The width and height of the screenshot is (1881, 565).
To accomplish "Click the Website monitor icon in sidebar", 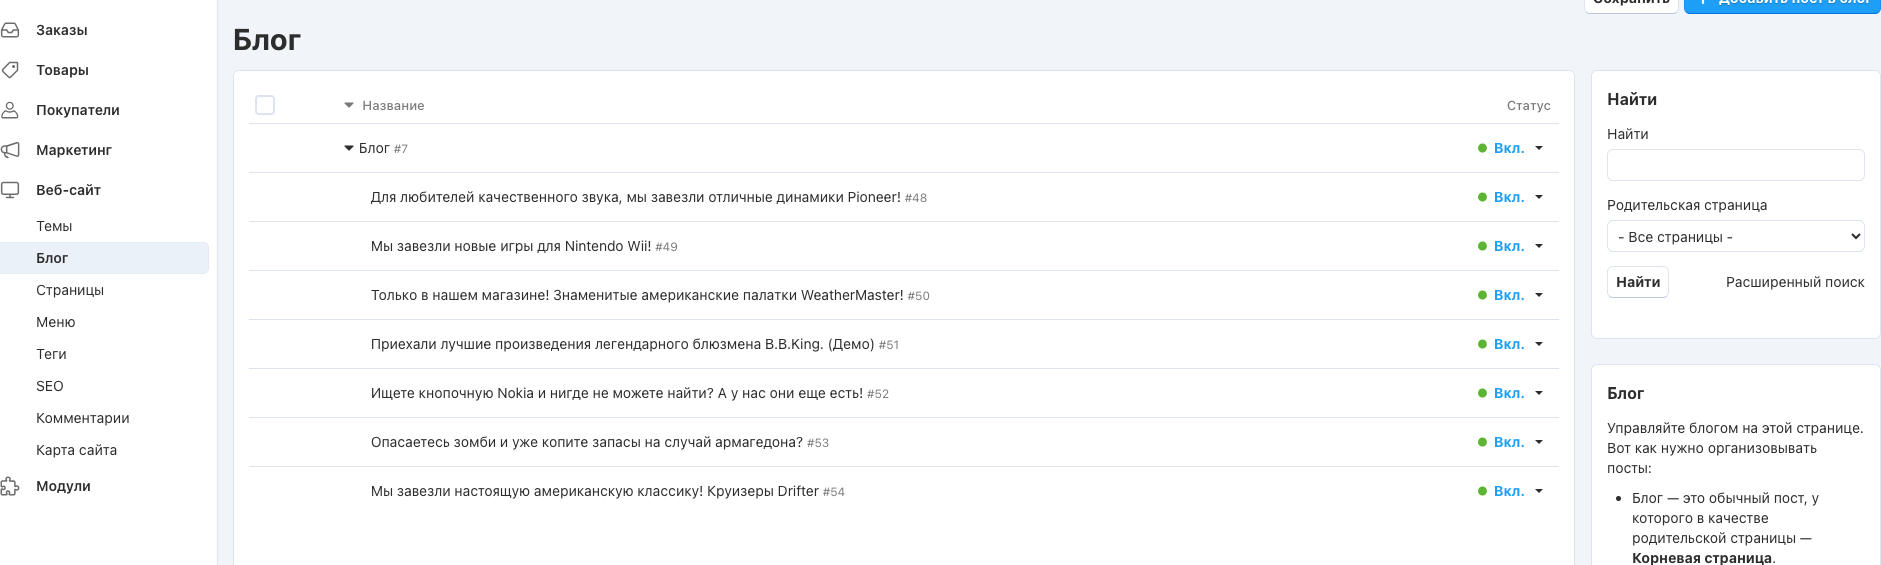I will (x=10, y=190).
